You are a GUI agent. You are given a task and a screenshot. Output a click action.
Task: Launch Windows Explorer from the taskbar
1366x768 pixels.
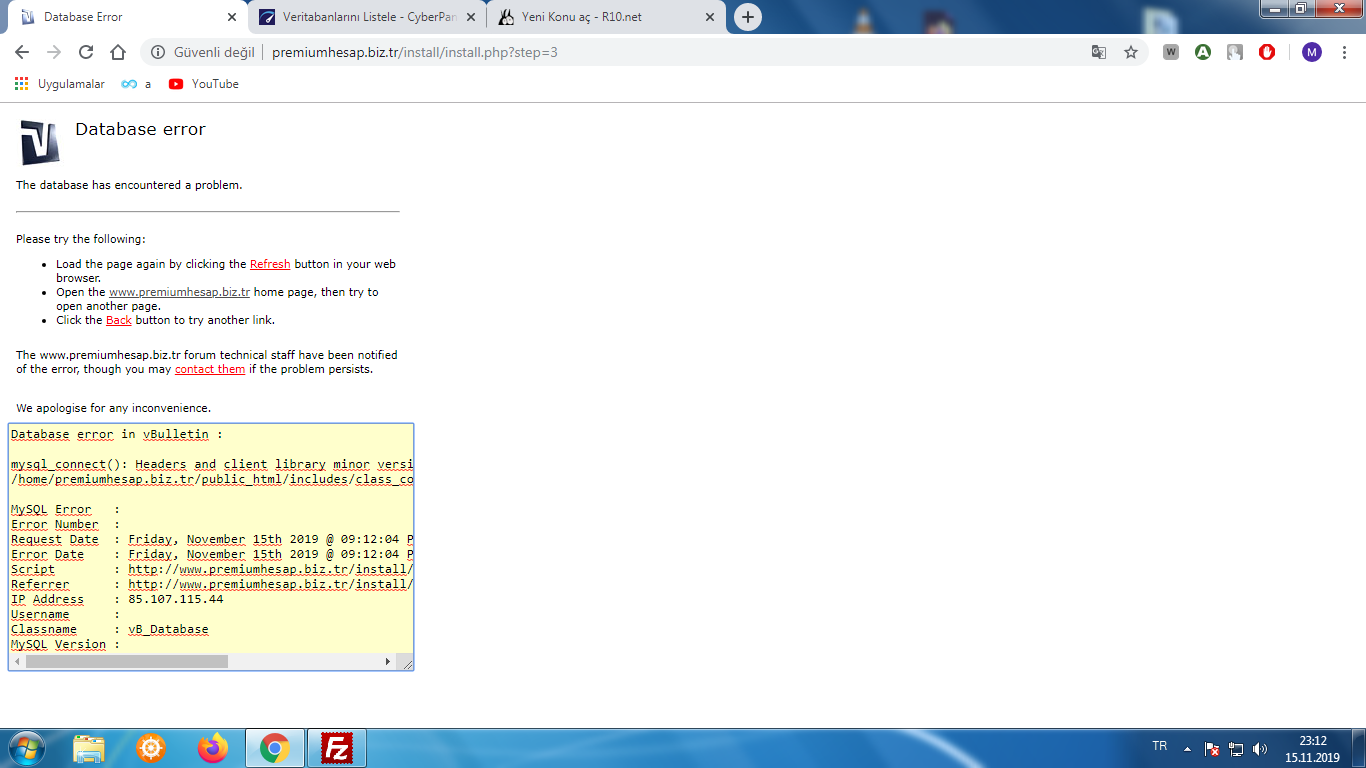click(x=89, y=748)
